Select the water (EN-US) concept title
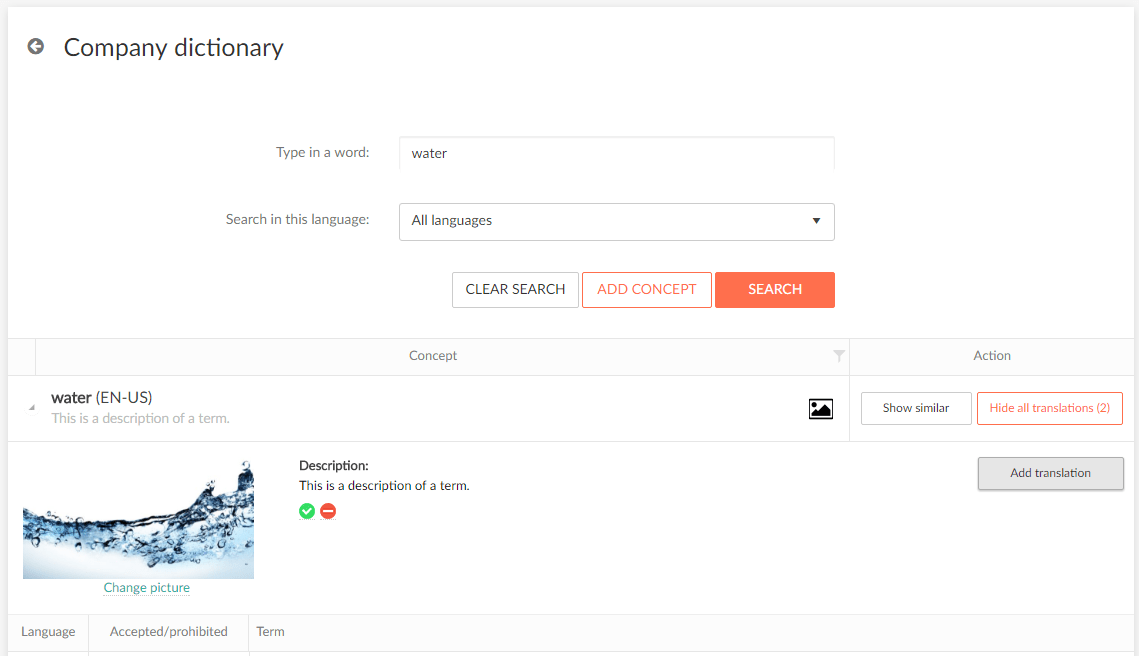 coord(102,397)
